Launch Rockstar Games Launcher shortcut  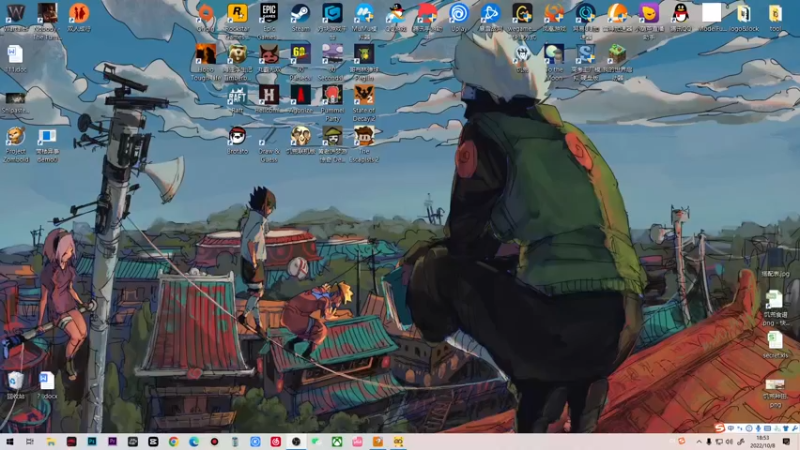pyautogui.click(x=237, y=13)
